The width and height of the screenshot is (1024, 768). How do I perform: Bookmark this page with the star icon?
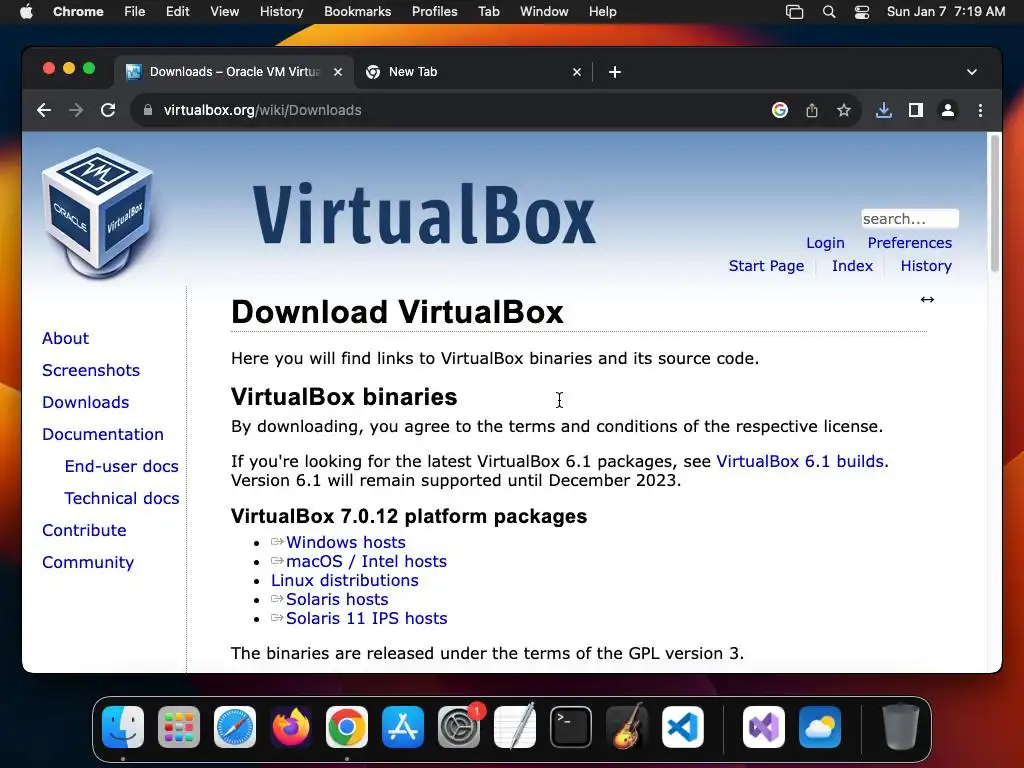(844, 110)
